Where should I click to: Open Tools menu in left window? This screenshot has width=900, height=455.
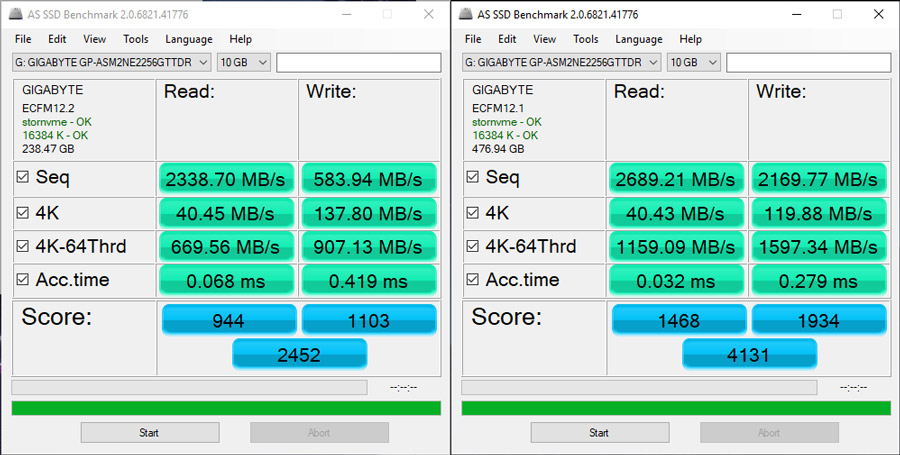coord(135,39)
